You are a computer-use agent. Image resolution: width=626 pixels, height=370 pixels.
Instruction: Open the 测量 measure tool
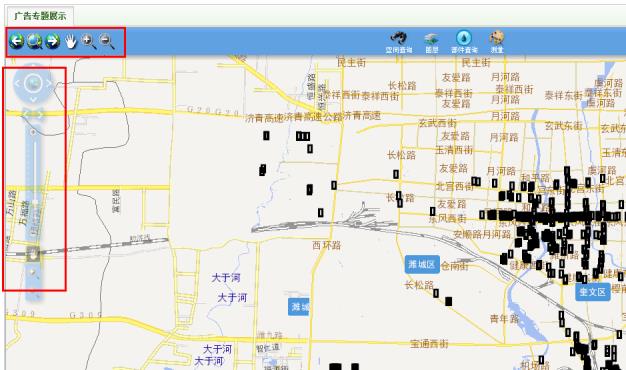[497, 42]
